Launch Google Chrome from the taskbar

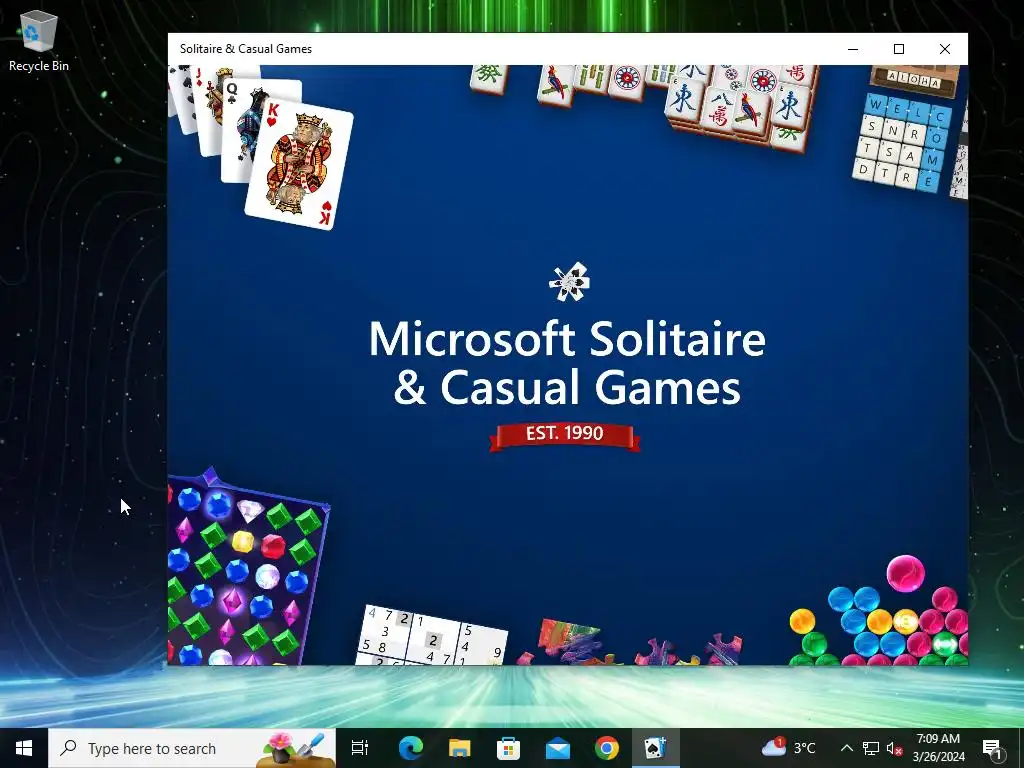pyautogui.click(x=607, y=748)
